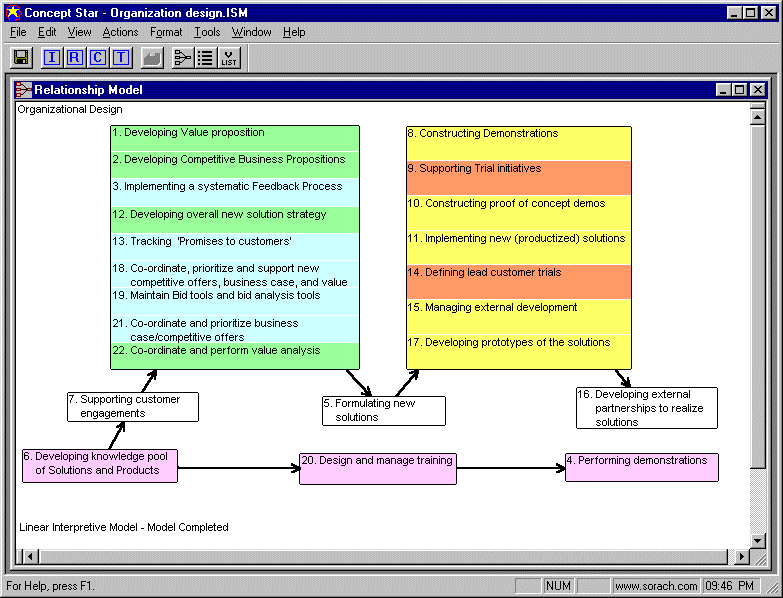783x598 pixels.
Task: Click the horizontal scrollbar left arrow
Action: point(30,556)
